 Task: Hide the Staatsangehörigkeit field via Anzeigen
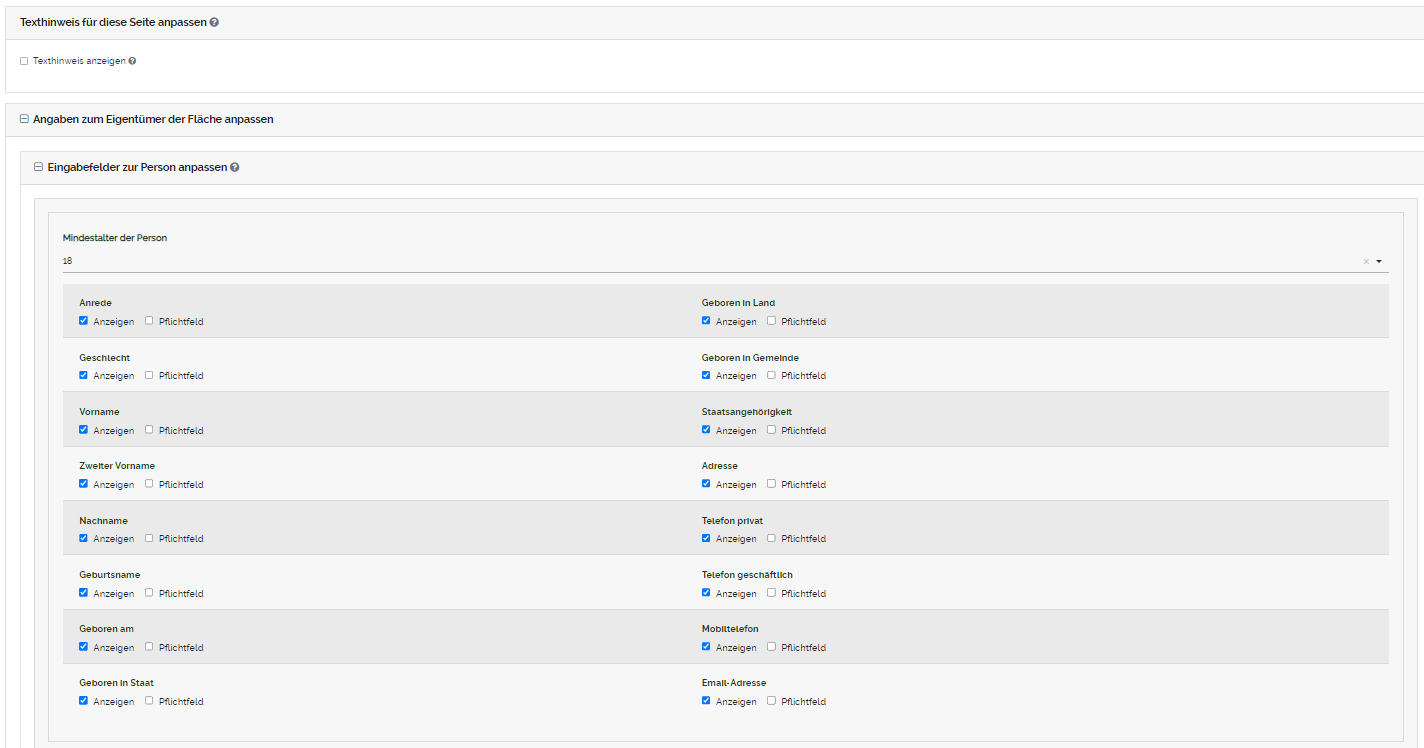click(706, 430)
